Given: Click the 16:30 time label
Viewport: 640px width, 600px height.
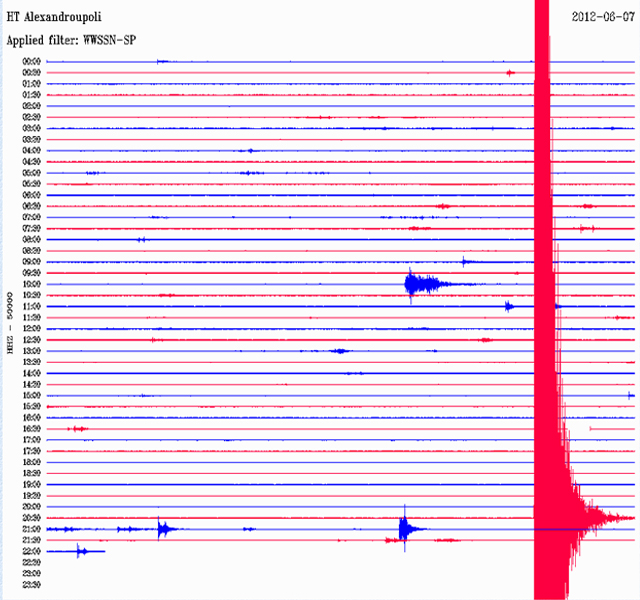Looking at the screenshot, I should tap(31, 429).
